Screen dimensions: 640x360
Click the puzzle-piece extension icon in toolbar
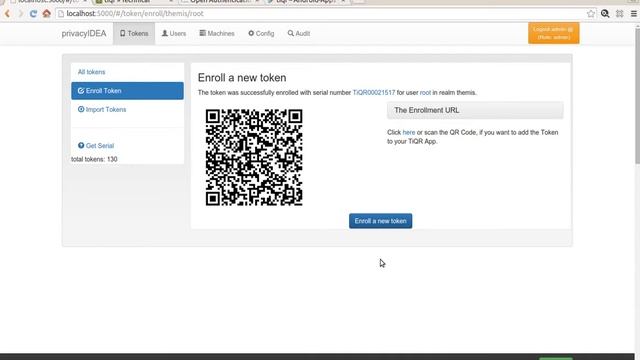click(620, 14)
